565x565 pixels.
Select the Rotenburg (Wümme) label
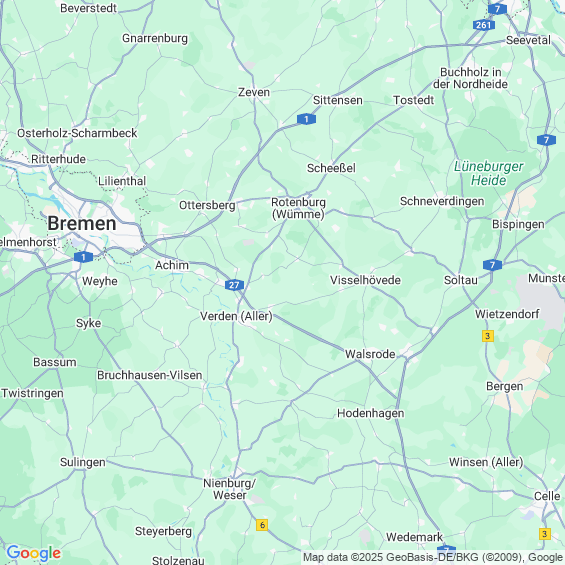tap(298, 208)
